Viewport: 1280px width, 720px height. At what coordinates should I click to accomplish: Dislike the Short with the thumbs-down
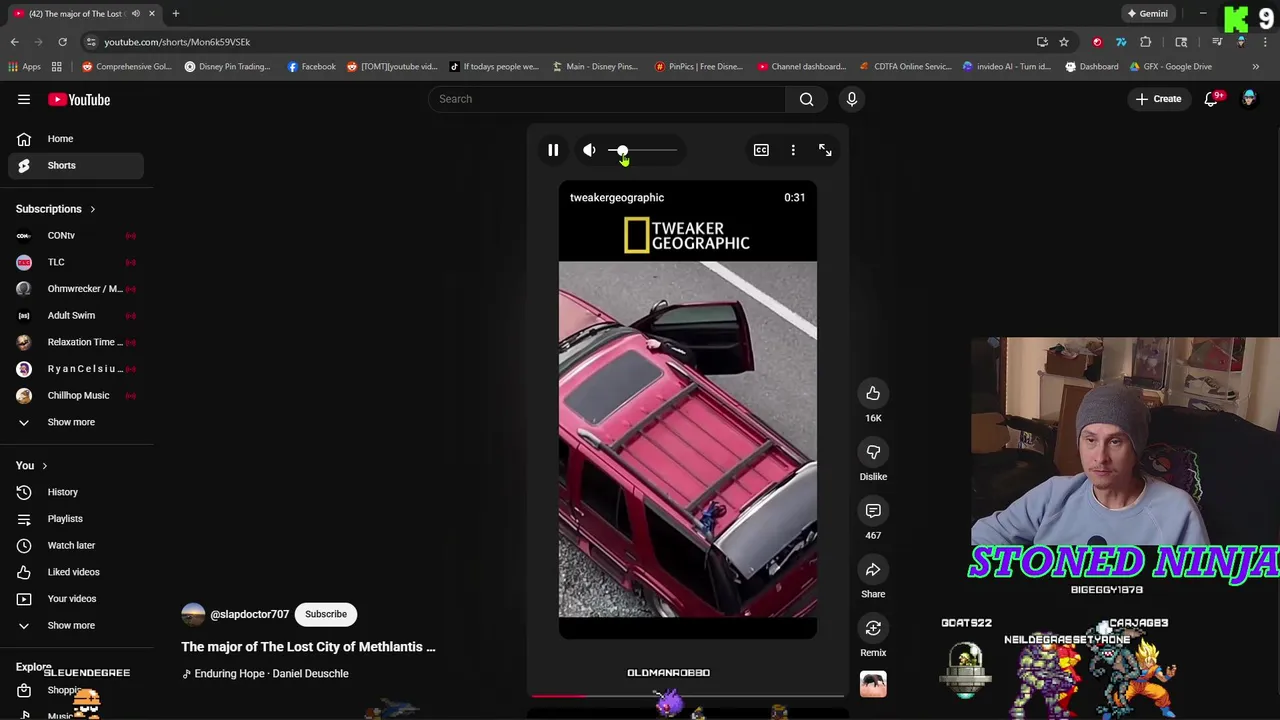(873, 452)
